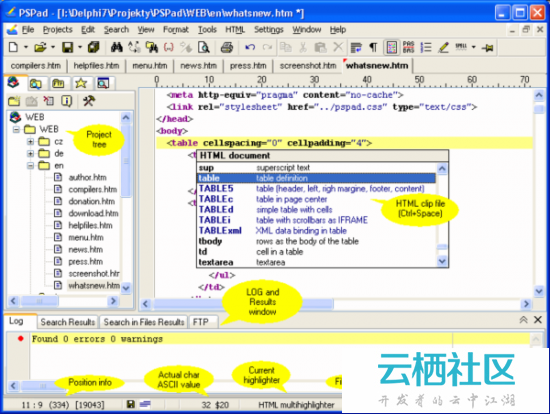Choose tbody entry in clip list
Image resolution: width=550 pixels, height=414 pixels.
316,241
